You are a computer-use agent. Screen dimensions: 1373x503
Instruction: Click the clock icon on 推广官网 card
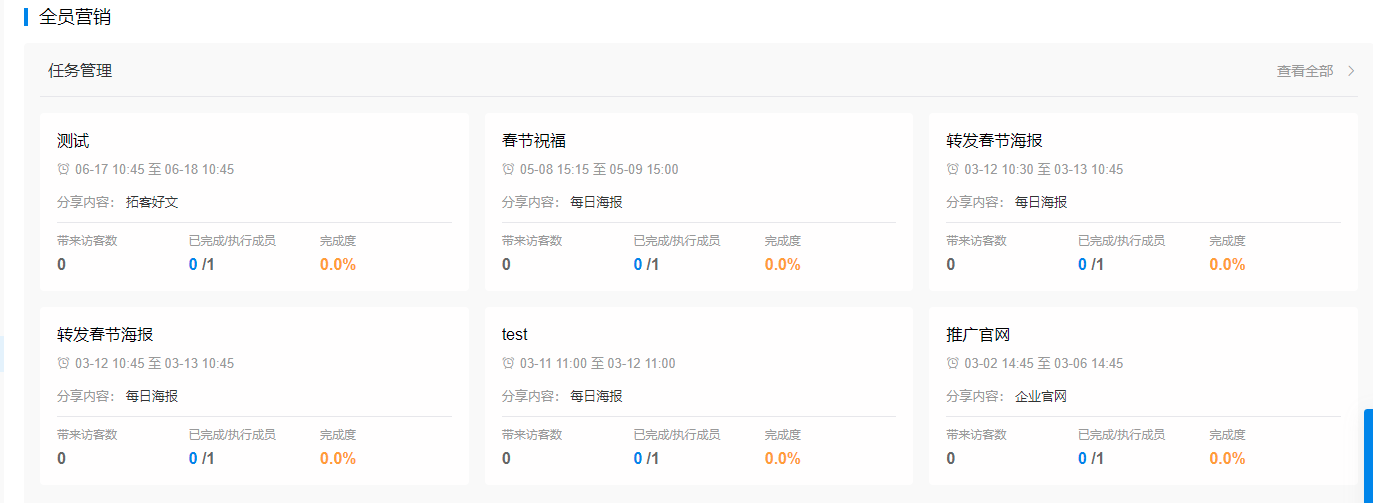(x=952, y=363)
